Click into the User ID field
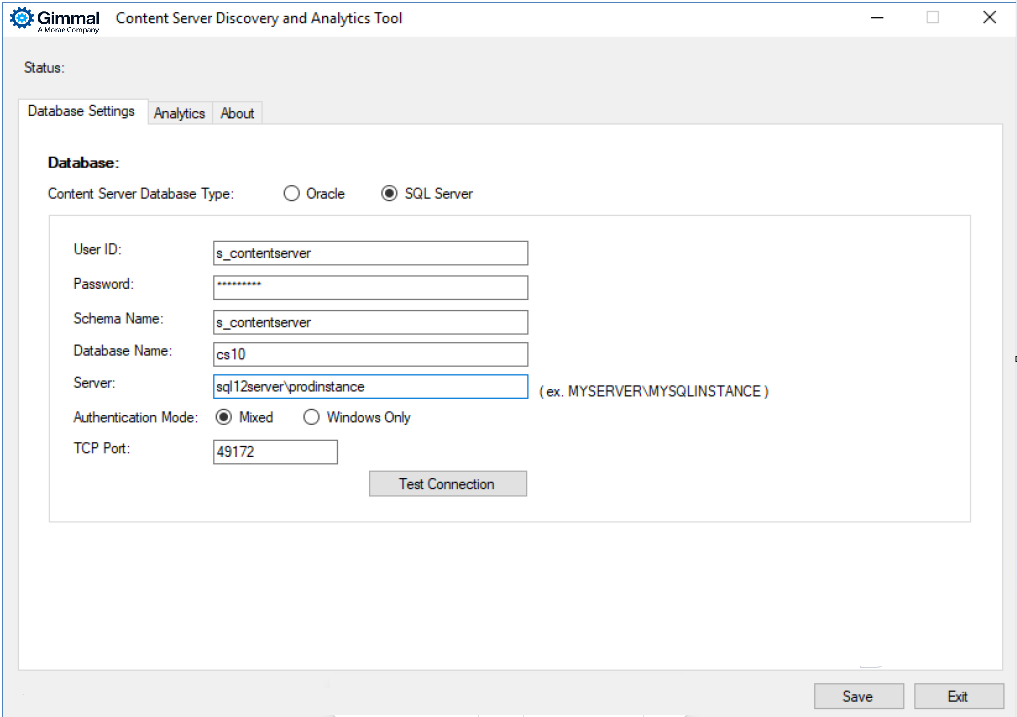This screenshot has width=1017, height=717. coord(370,253)
